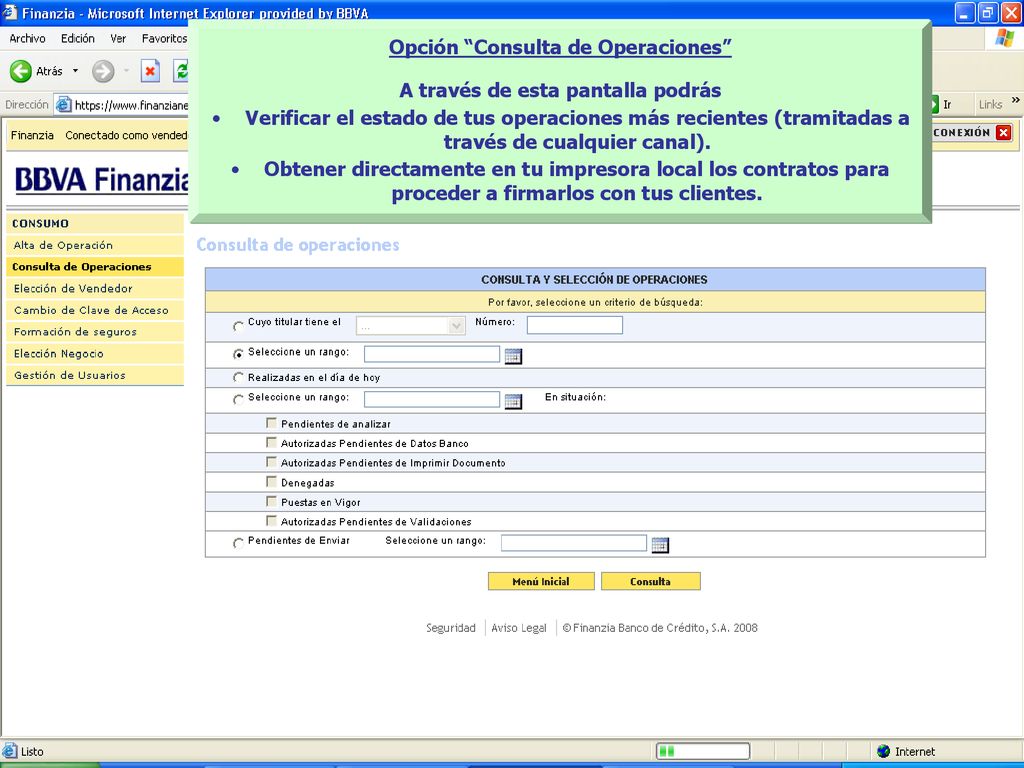
Task: Open the Seguridad footer link
Action: click(x=451, y=628)
